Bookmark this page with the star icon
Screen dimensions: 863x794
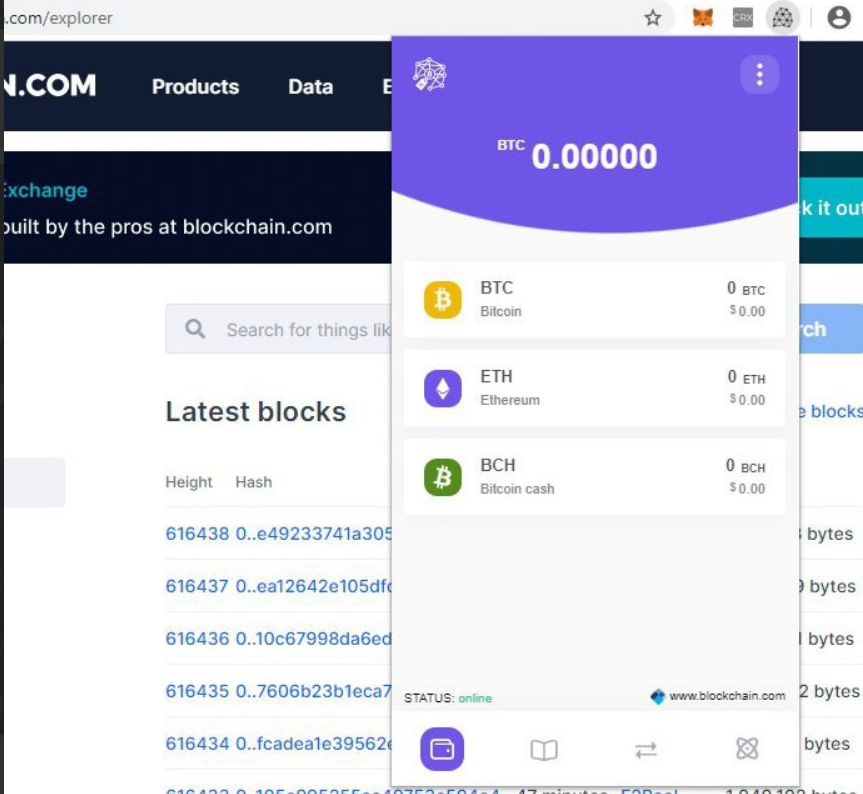tap(653, 18)
